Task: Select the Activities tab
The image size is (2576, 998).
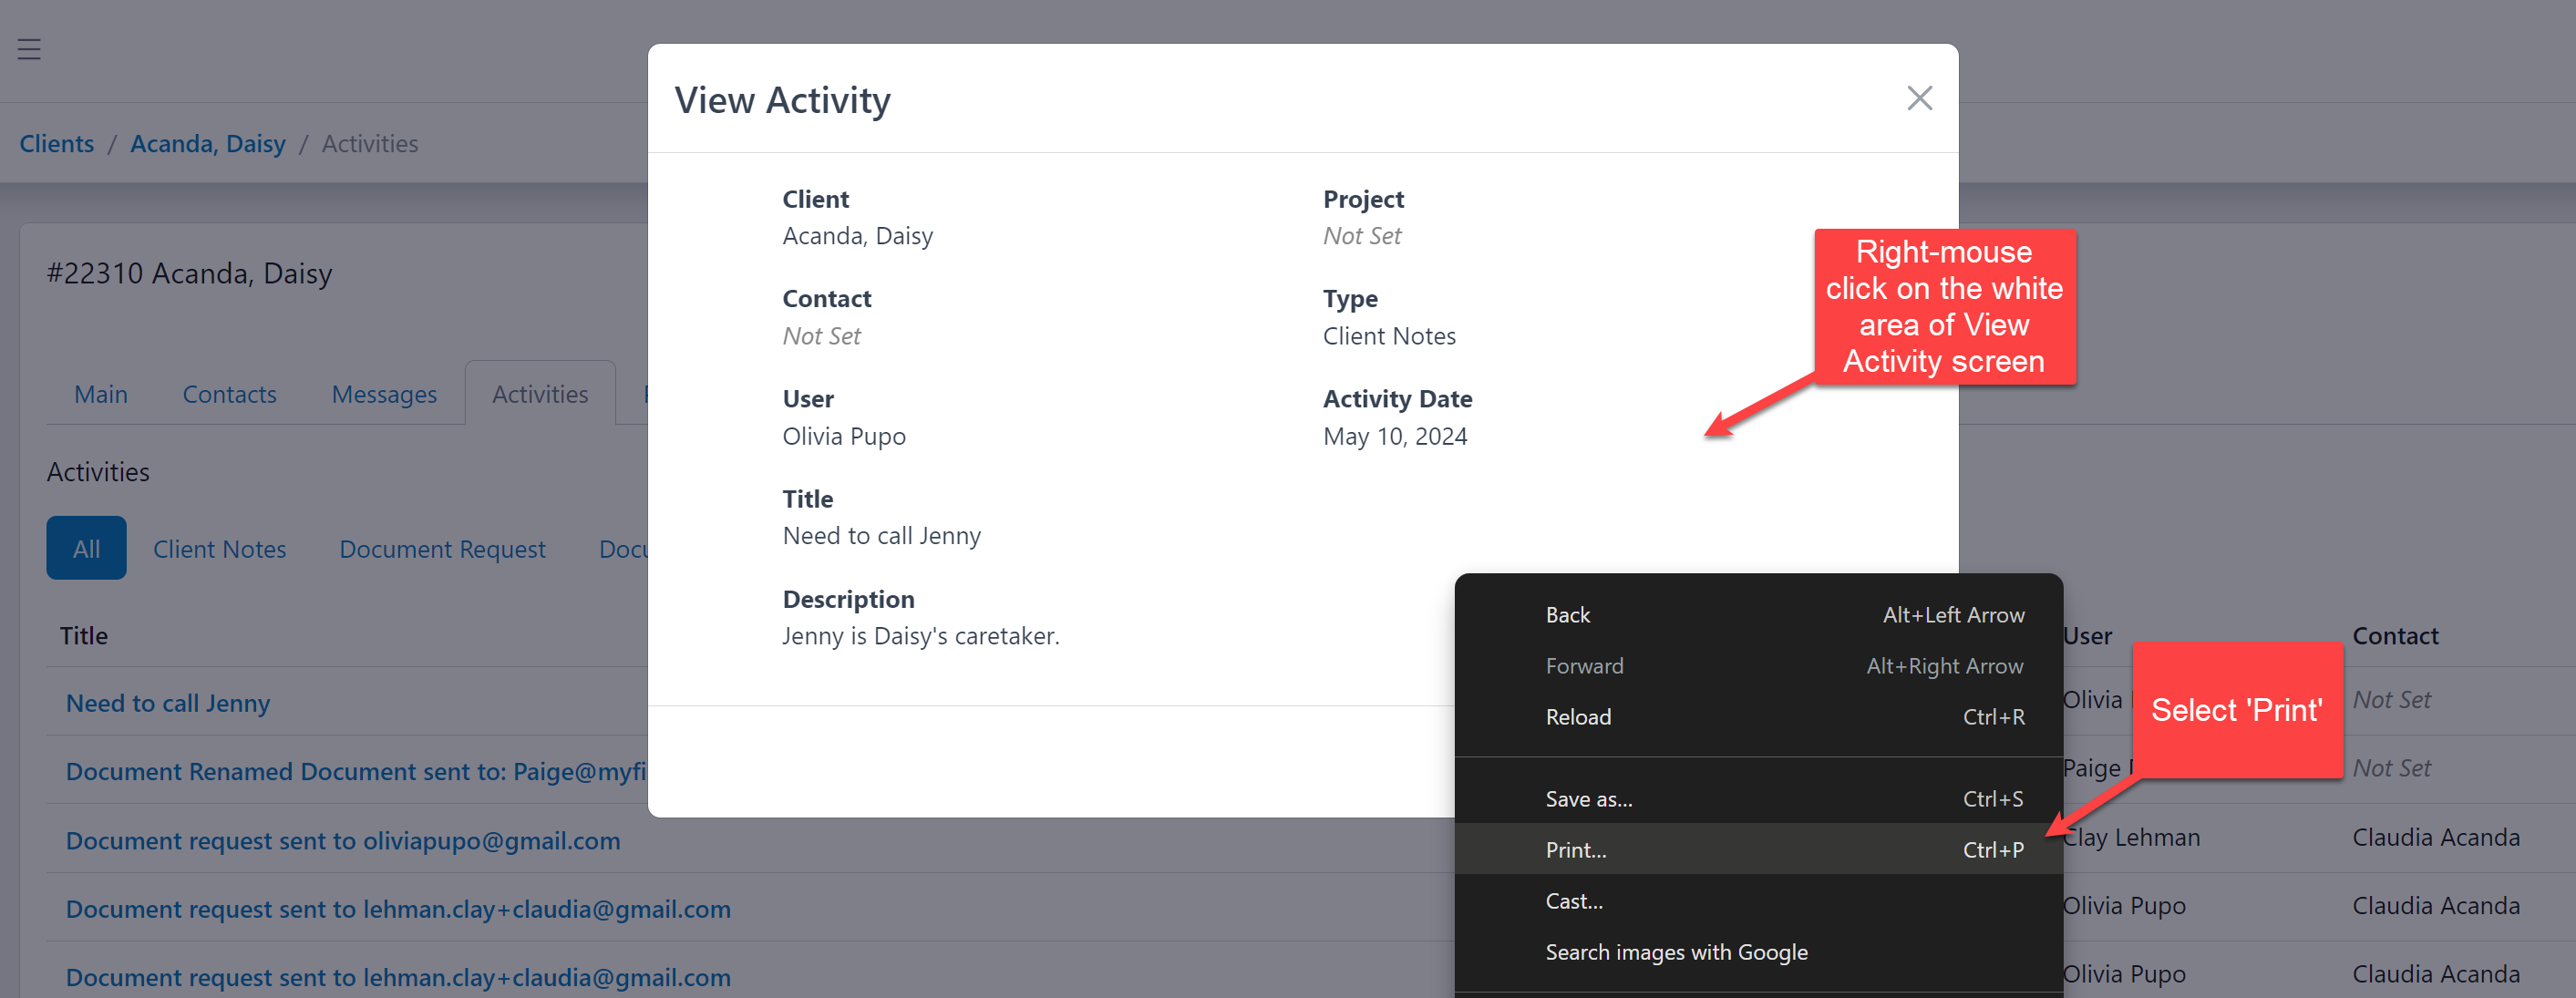Action: pyautogui.click(x=540, y=394)
